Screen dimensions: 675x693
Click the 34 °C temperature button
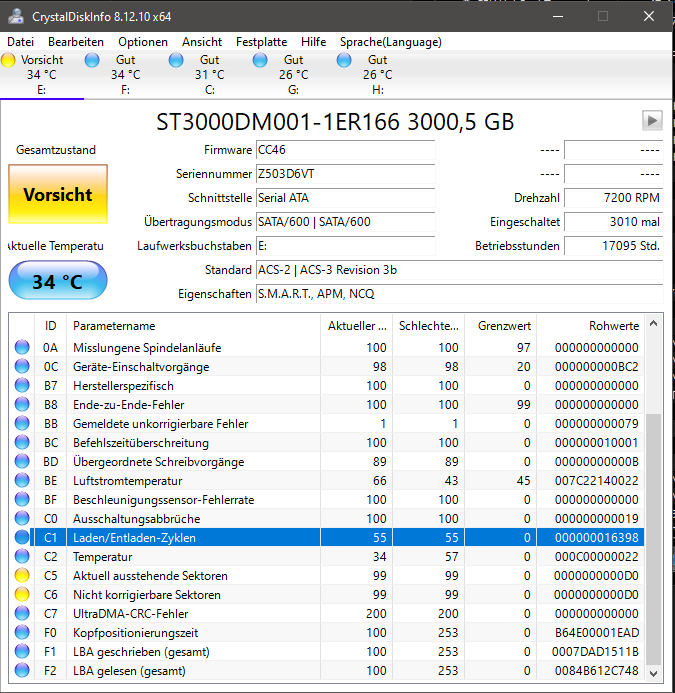point(58,281)
